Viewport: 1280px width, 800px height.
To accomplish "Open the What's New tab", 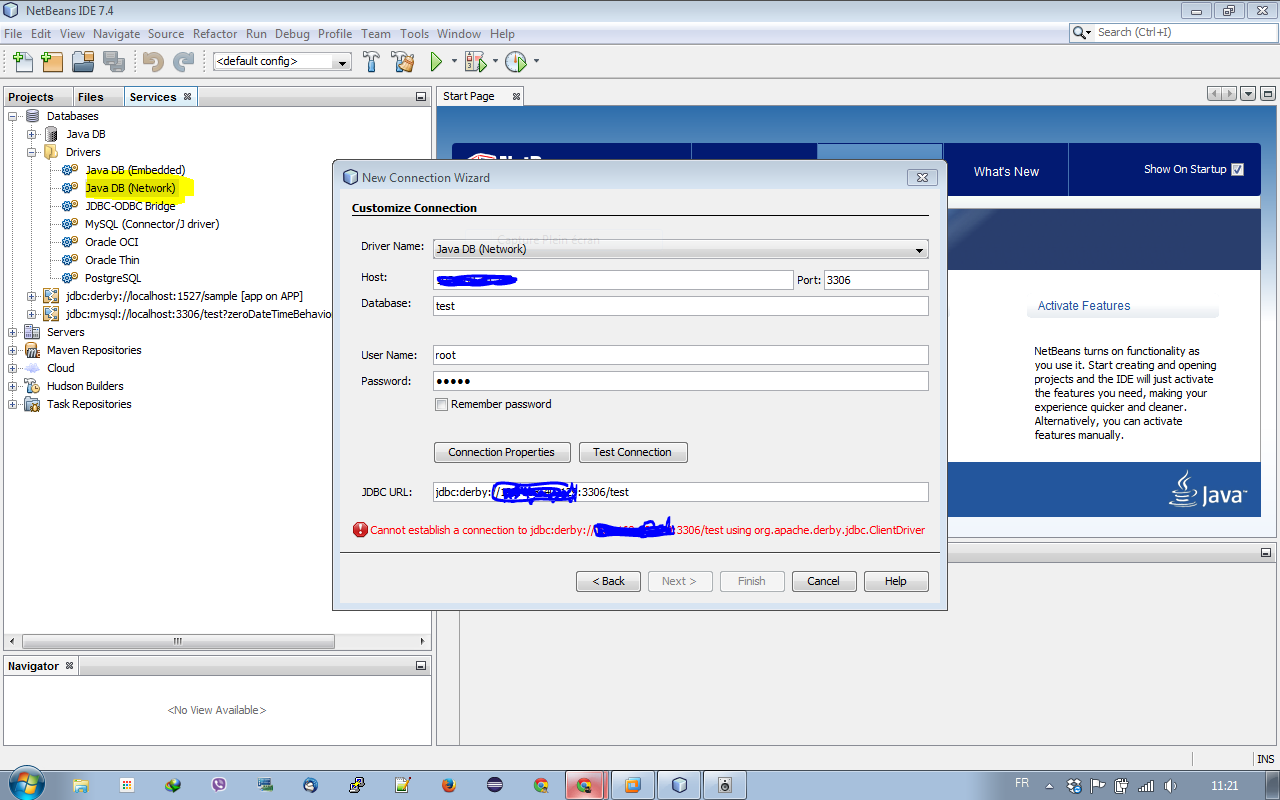I will point(1006,171).
